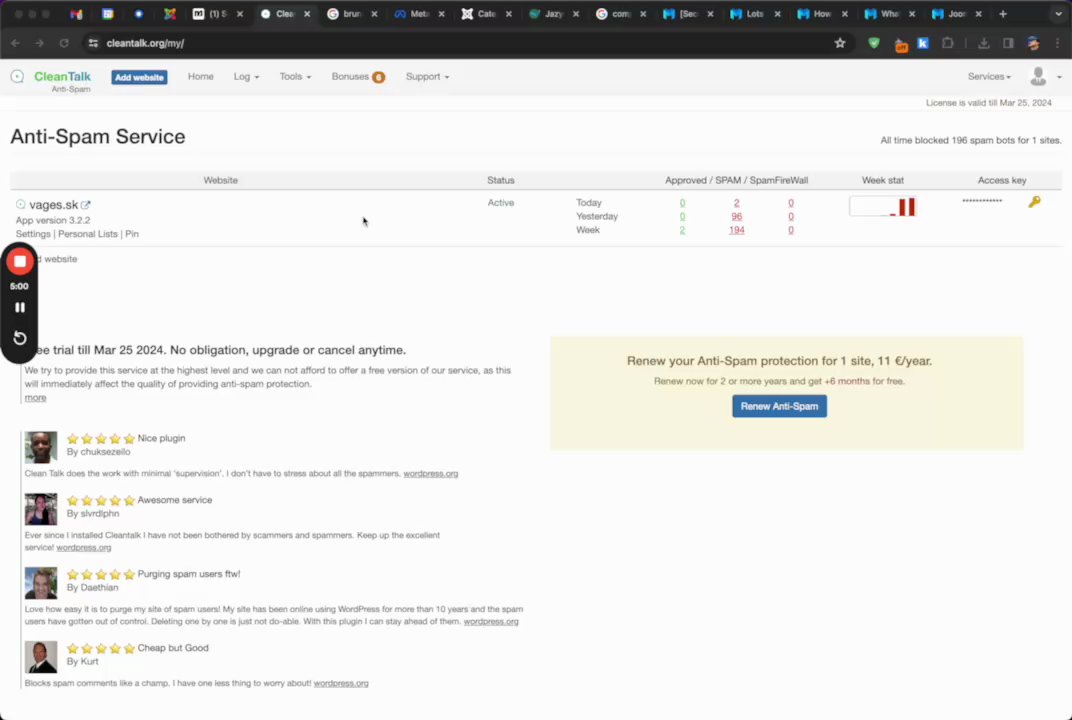This screenshot has width=1072, height=720.
Task: Click the green shield extension icon
Action: [874, 43]
